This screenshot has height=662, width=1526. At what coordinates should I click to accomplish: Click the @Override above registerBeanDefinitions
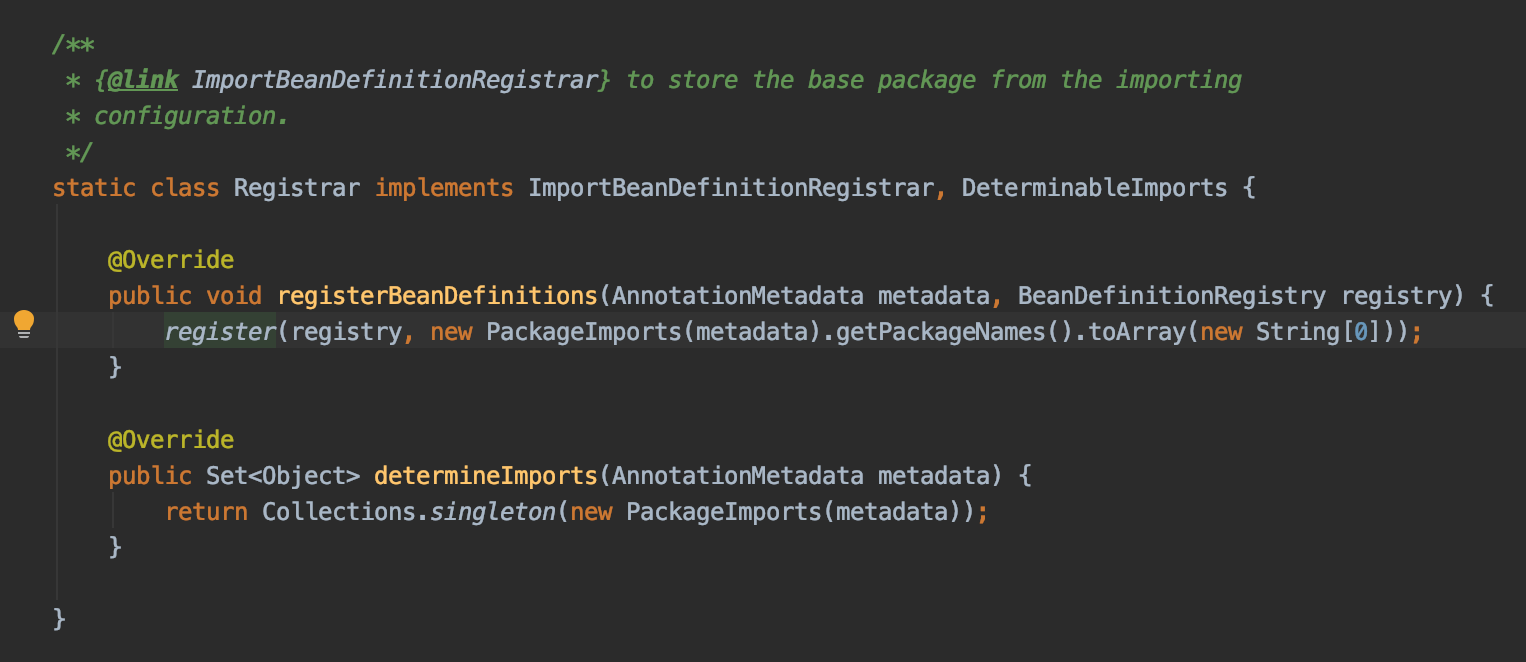coord(171,260)
